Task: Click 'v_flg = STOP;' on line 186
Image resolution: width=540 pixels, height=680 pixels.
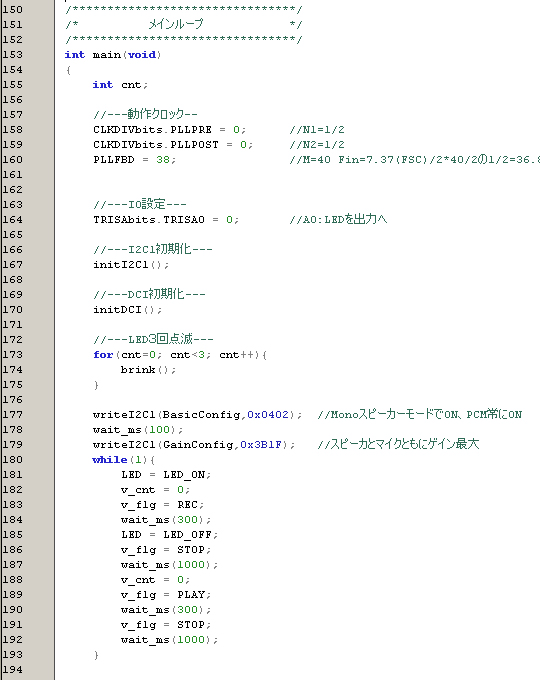Action: (166, 550)
